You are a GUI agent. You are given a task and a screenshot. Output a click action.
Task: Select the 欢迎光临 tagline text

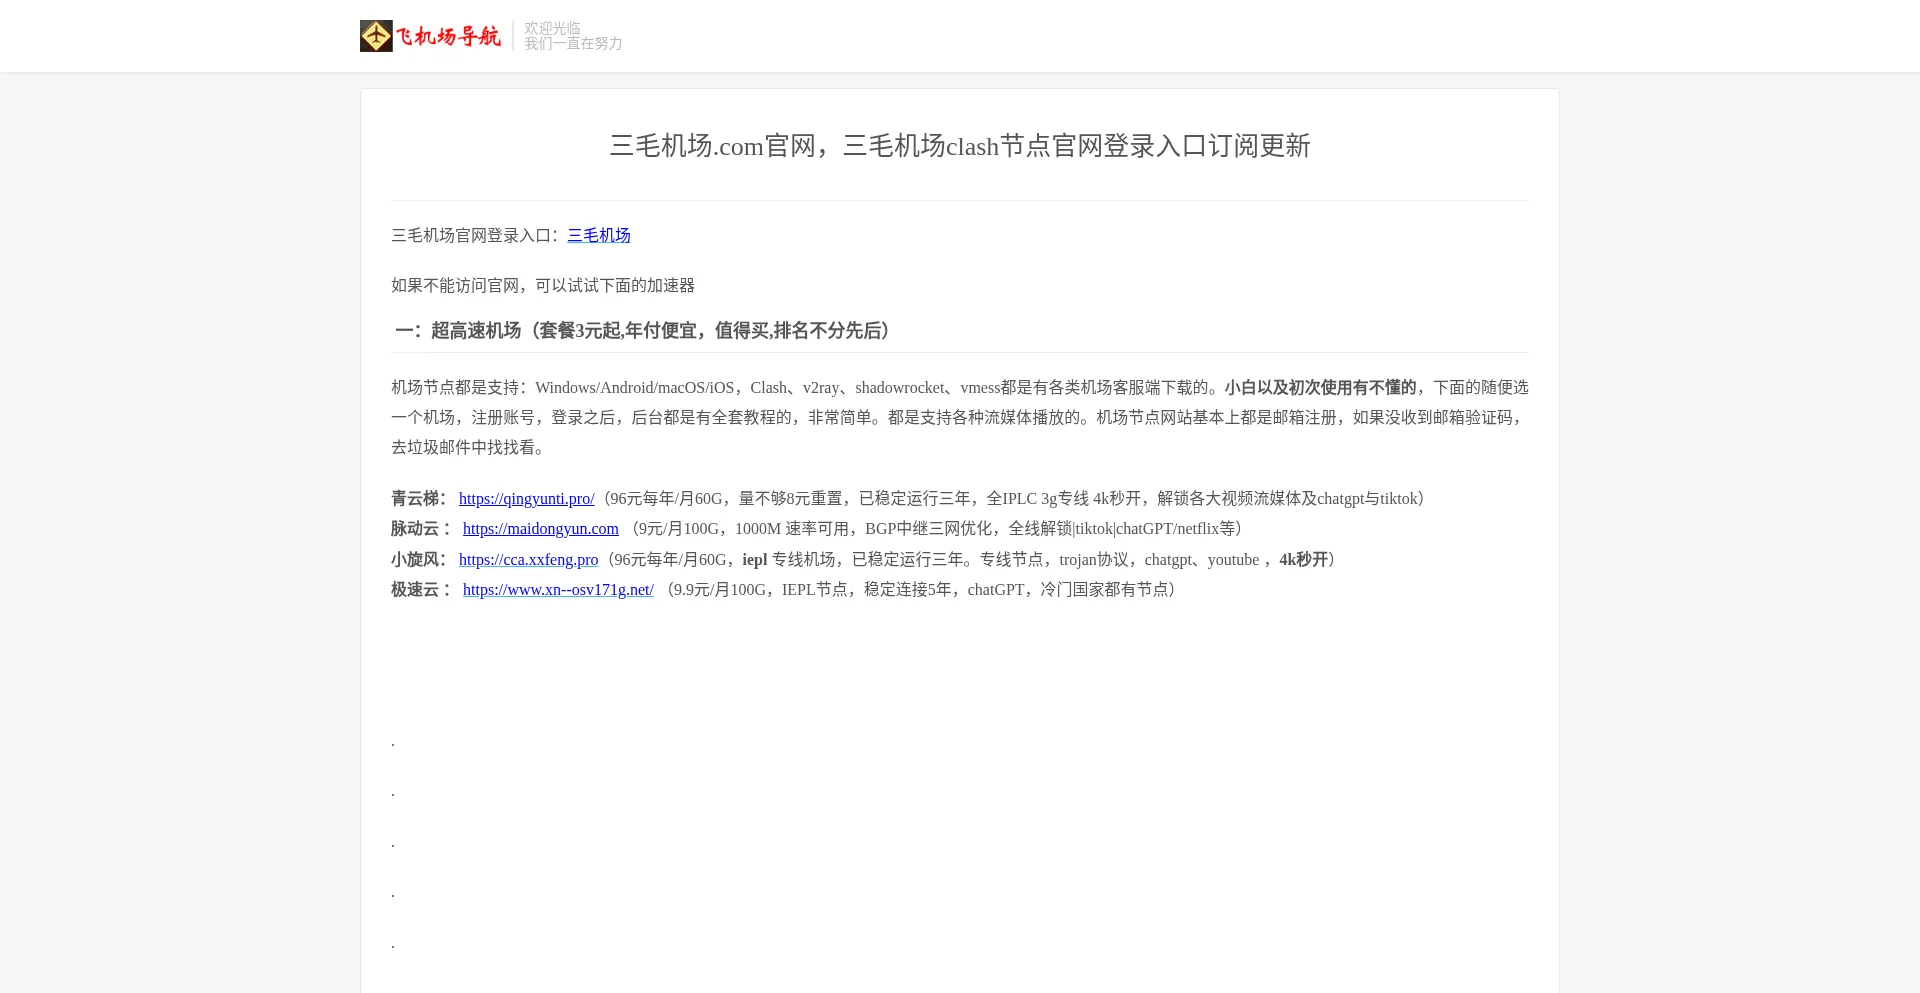pyautogui.click(x=553, y=28)
